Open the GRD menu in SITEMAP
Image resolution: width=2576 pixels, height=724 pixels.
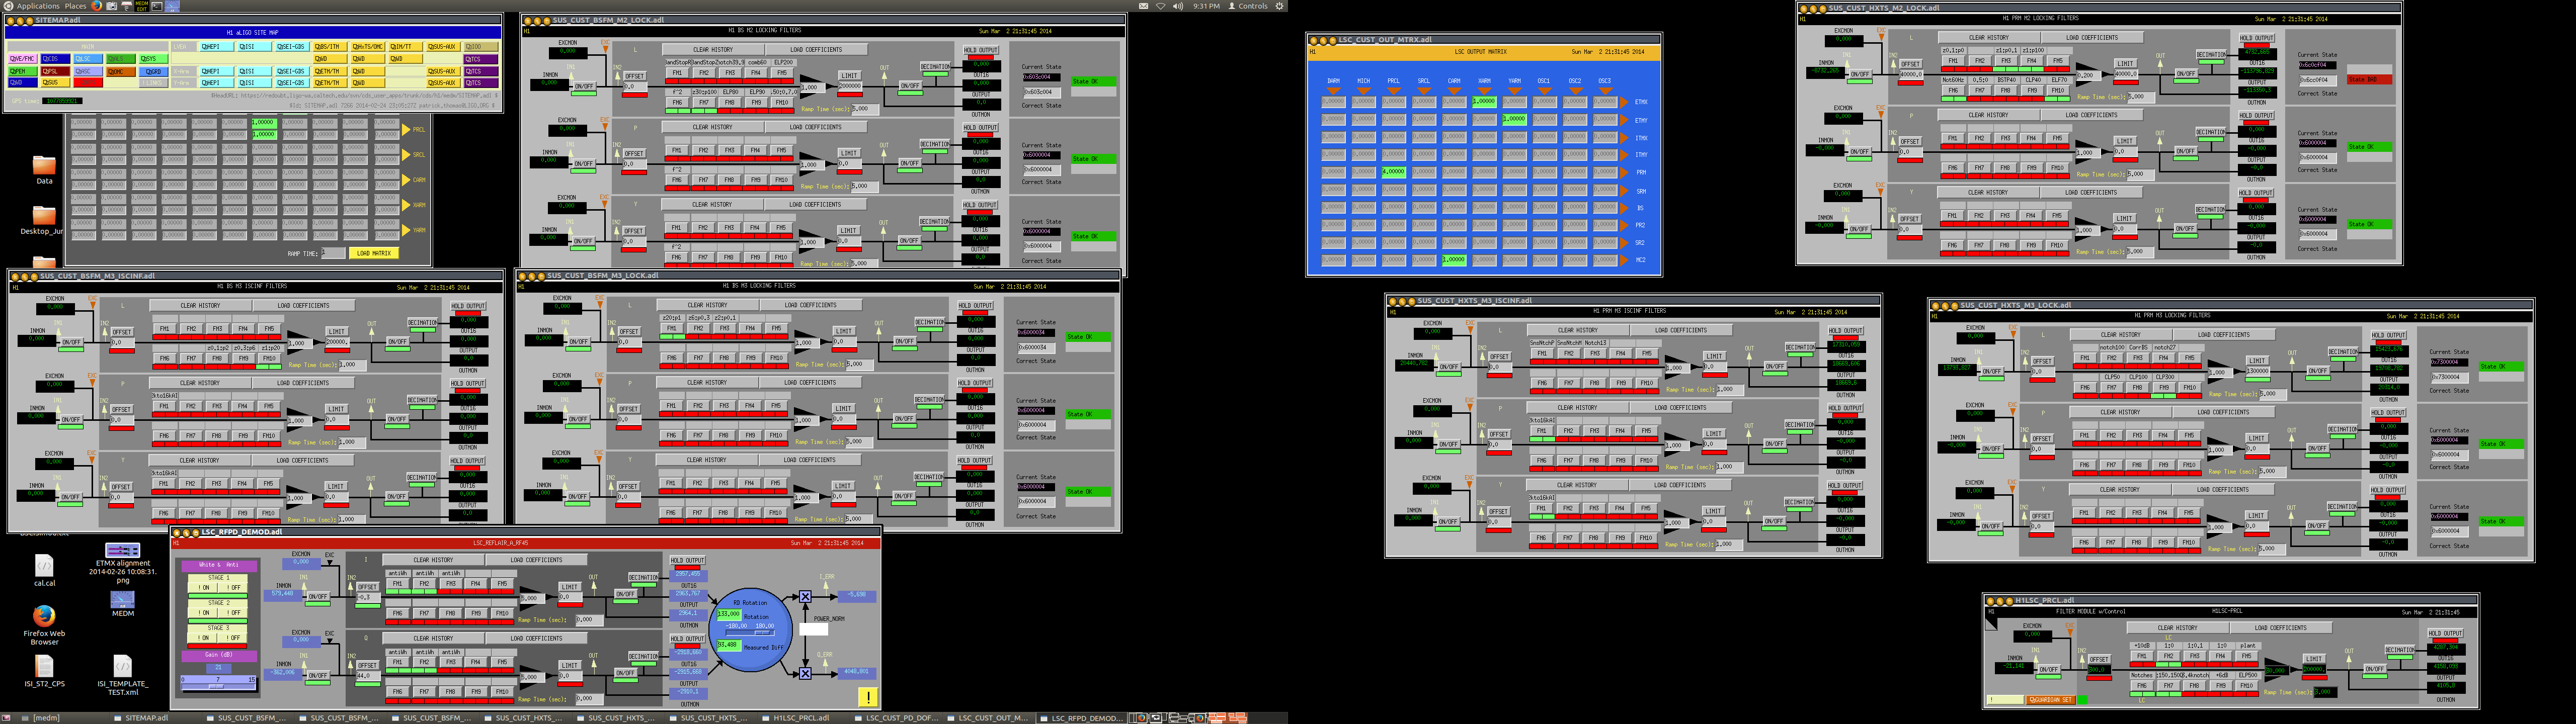point(153,72)
